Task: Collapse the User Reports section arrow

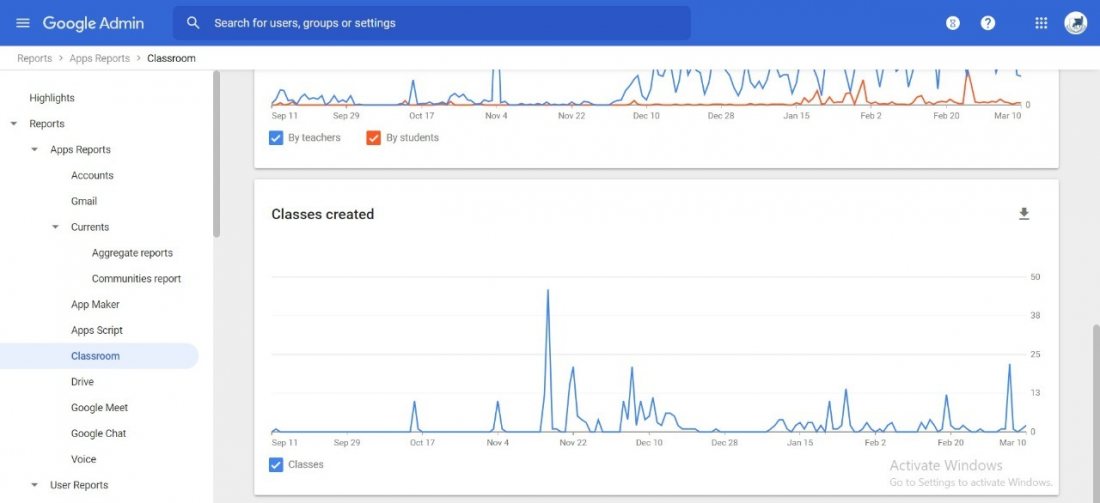Action: [35, 485]
